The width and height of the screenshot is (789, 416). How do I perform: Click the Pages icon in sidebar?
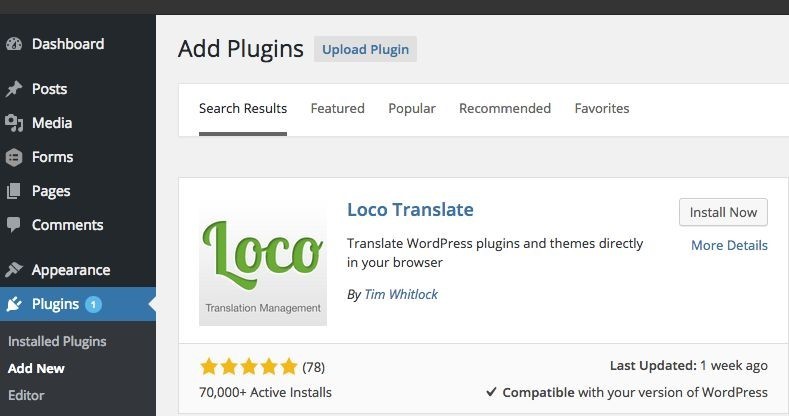pos(14,191)
